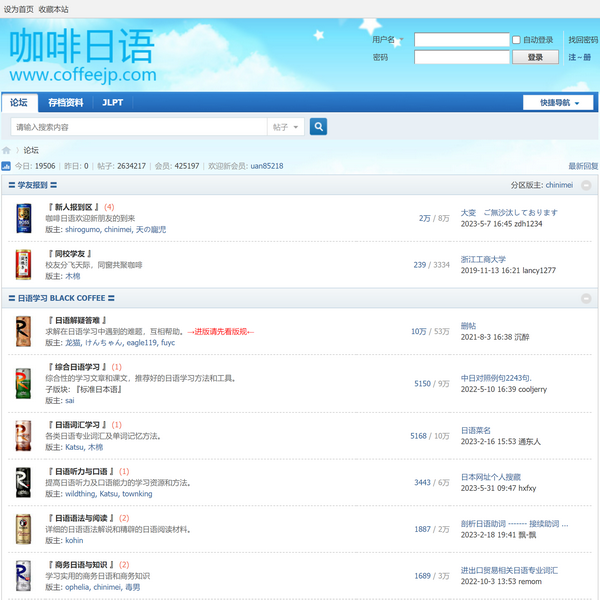Switch to the JLPT tab

113,103
